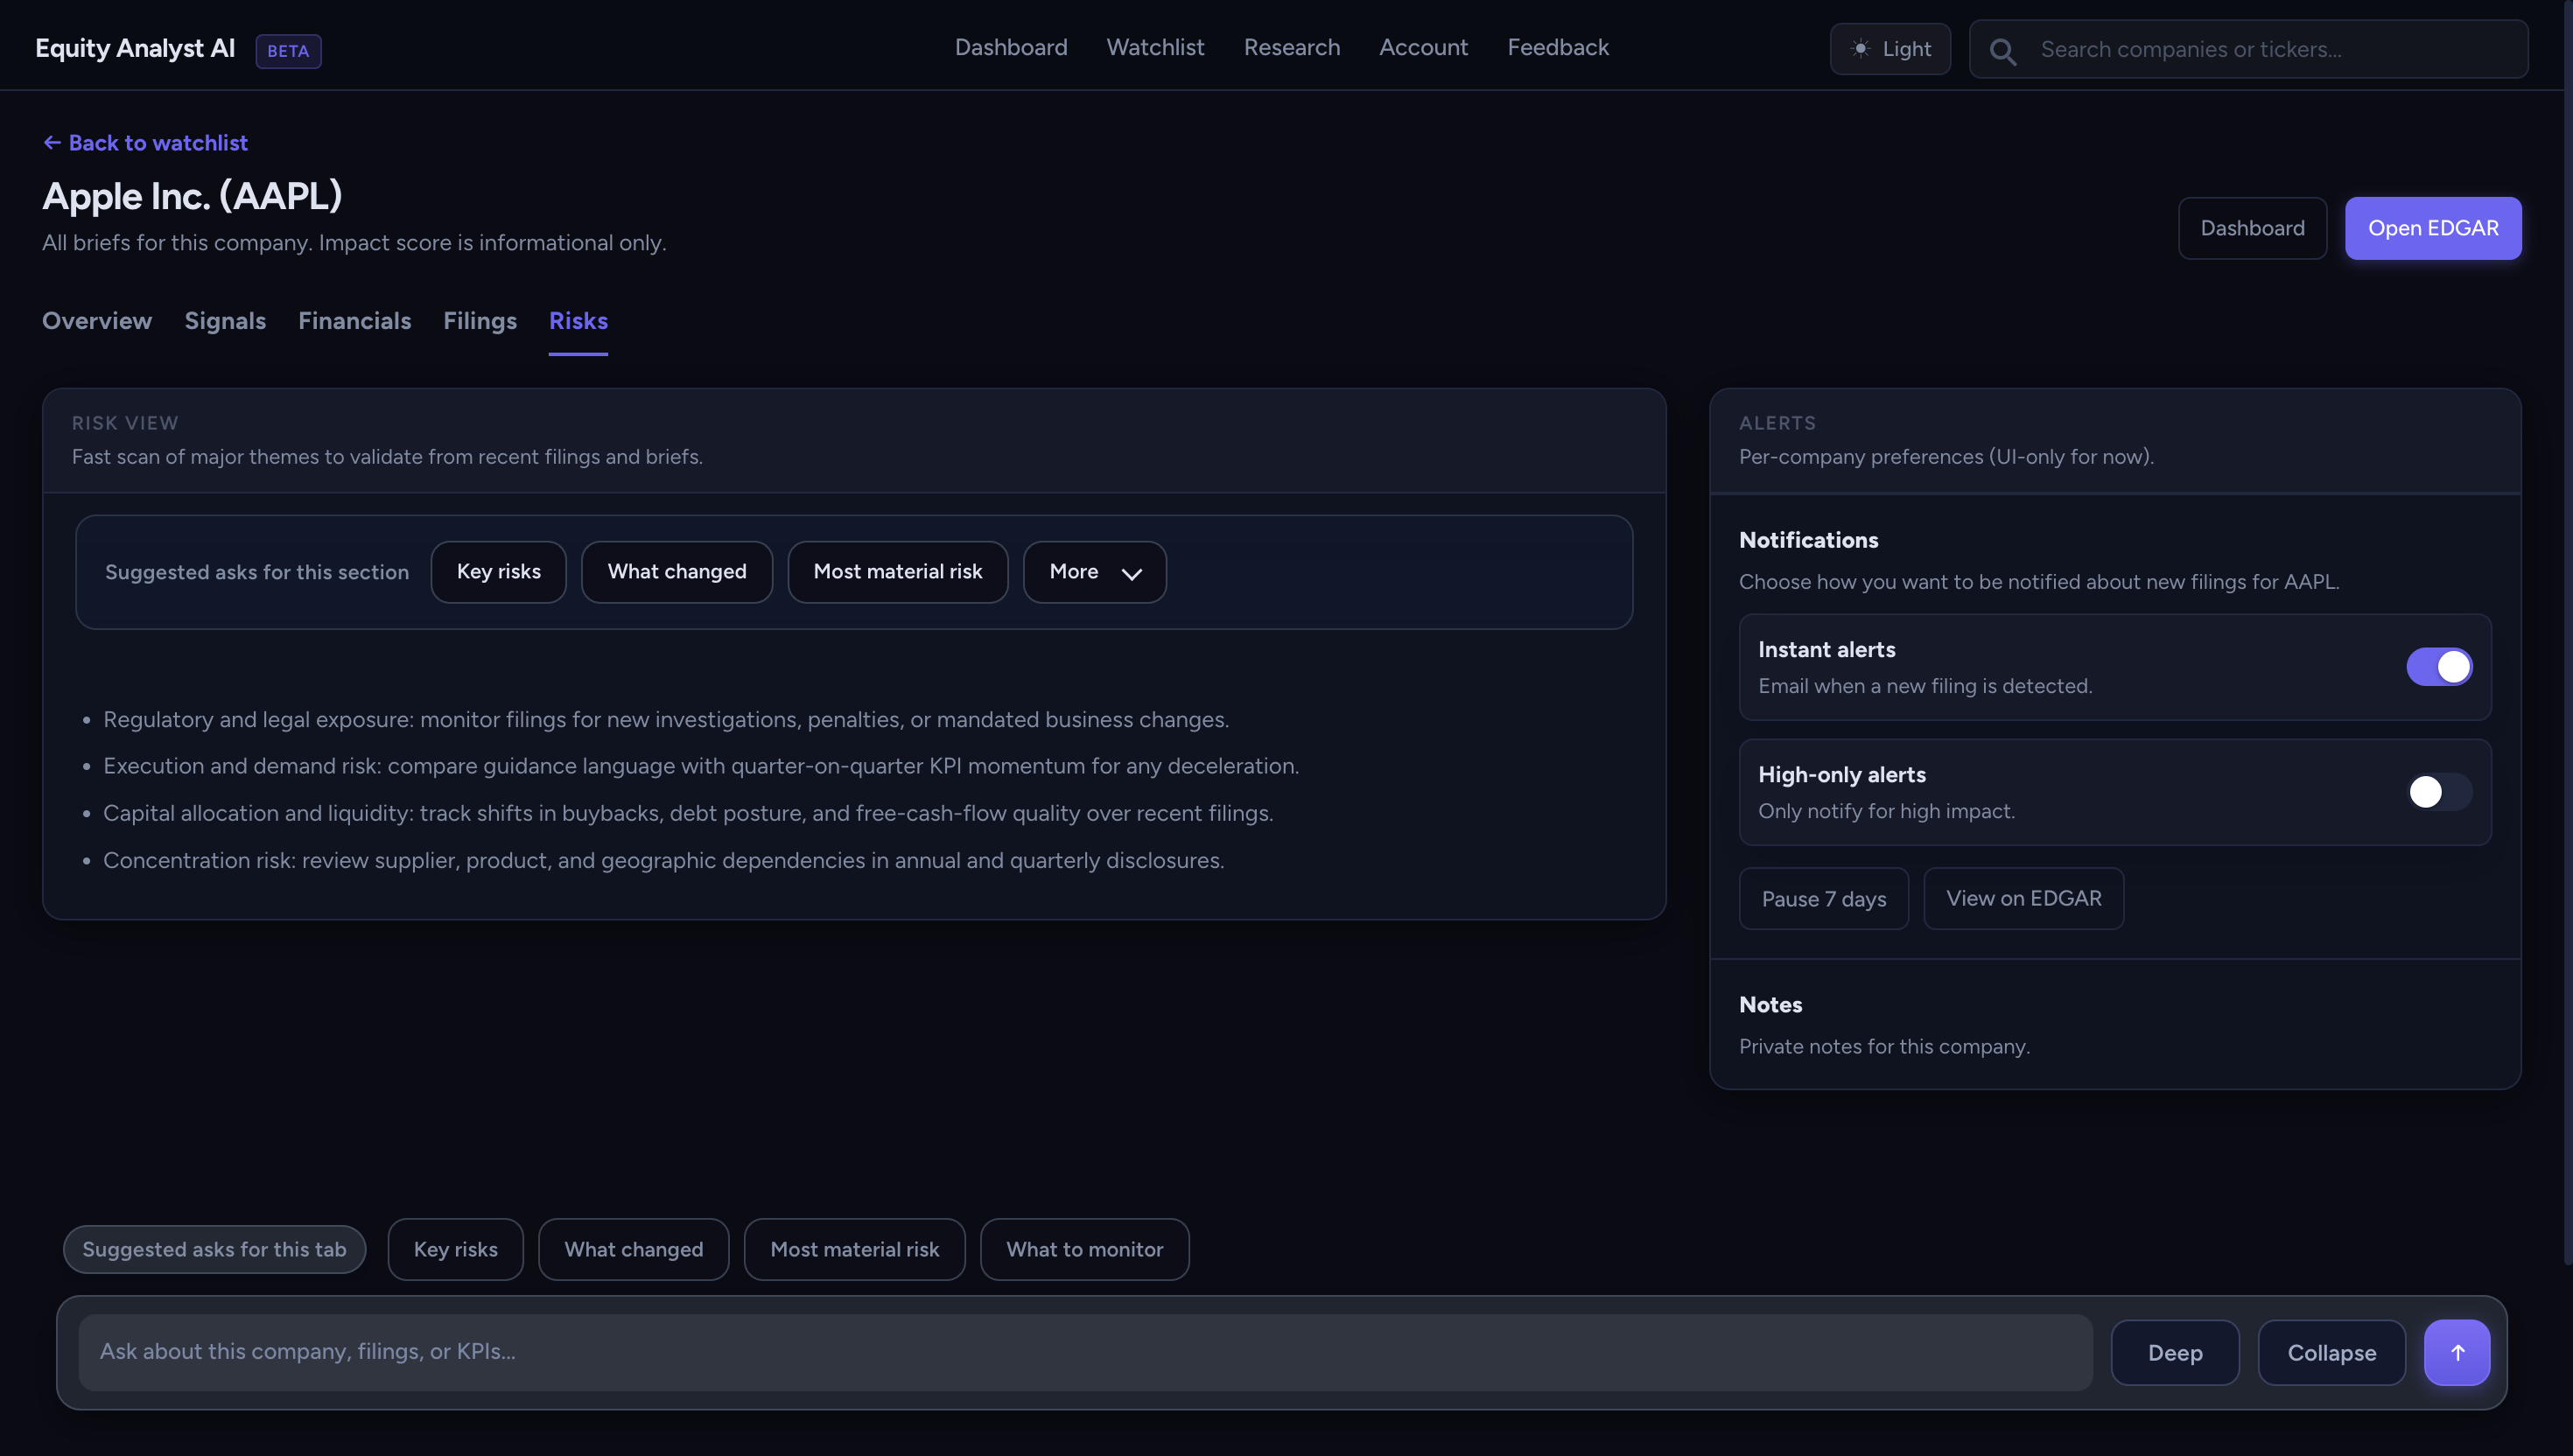Viewport: 2573px width, 1456px height.
Task: Open suggested asks for this tab
Action: tap(214, 1249)
